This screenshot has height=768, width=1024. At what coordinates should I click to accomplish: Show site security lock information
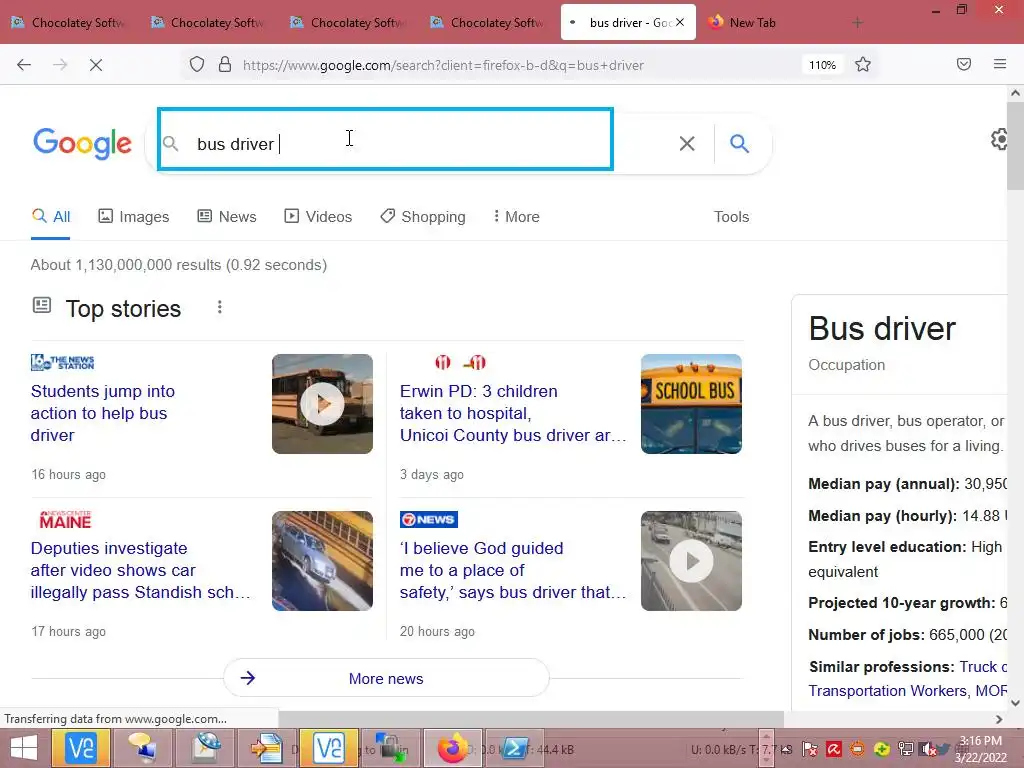point(225,65)
